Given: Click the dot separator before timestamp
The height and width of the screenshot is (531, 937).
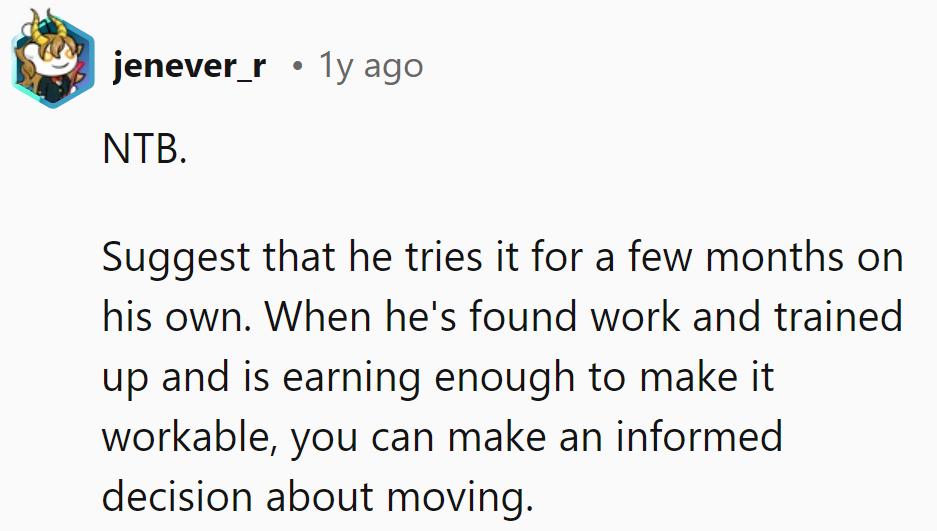Looking at the screenshot, I should tap(297, 66).
